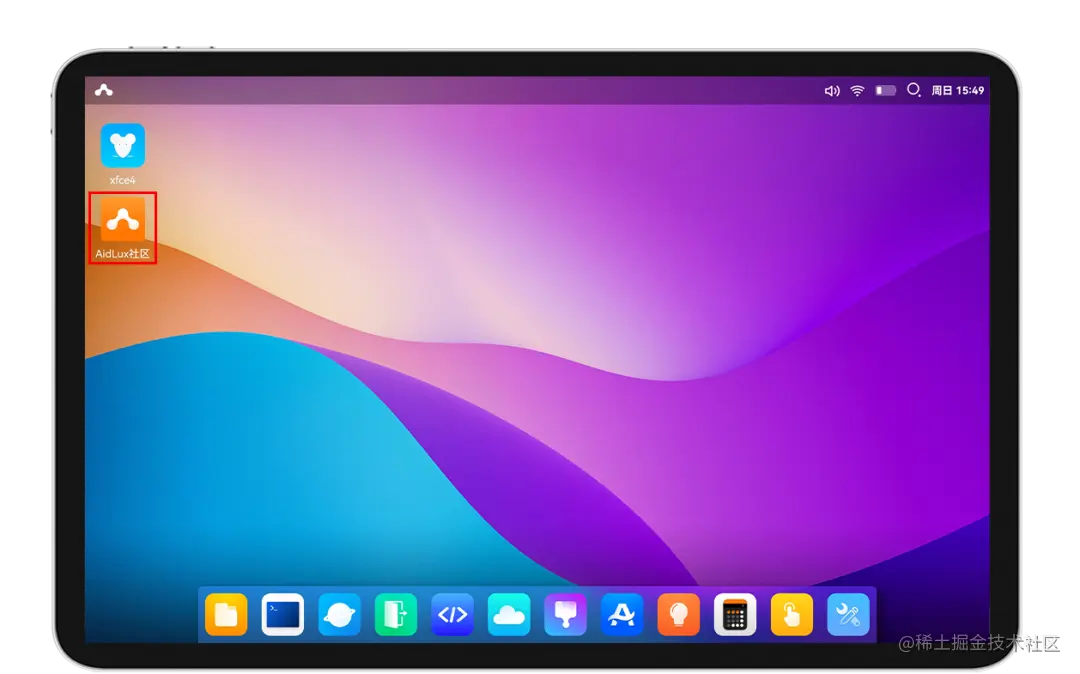Click the green door exit icon in dock
This screenshot has width=1080, height=674.
pos(396,614)
